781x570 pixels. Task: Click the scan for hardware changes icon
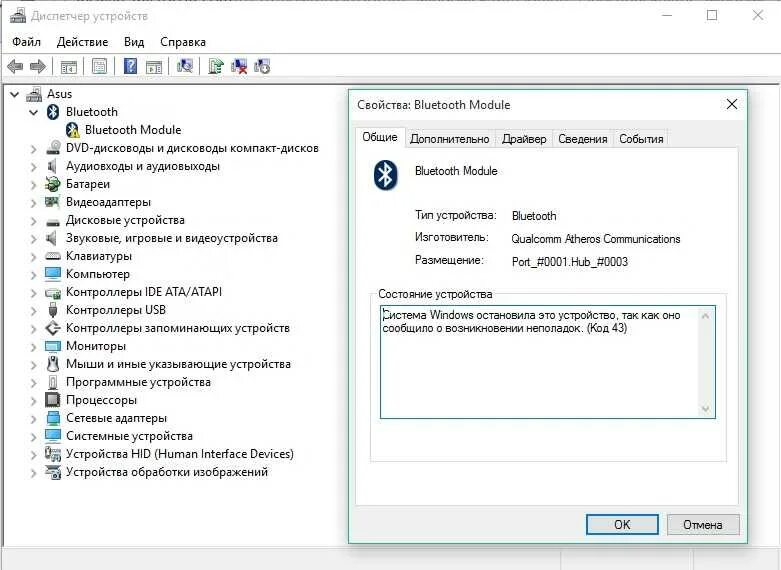click(x=185, y=66)
